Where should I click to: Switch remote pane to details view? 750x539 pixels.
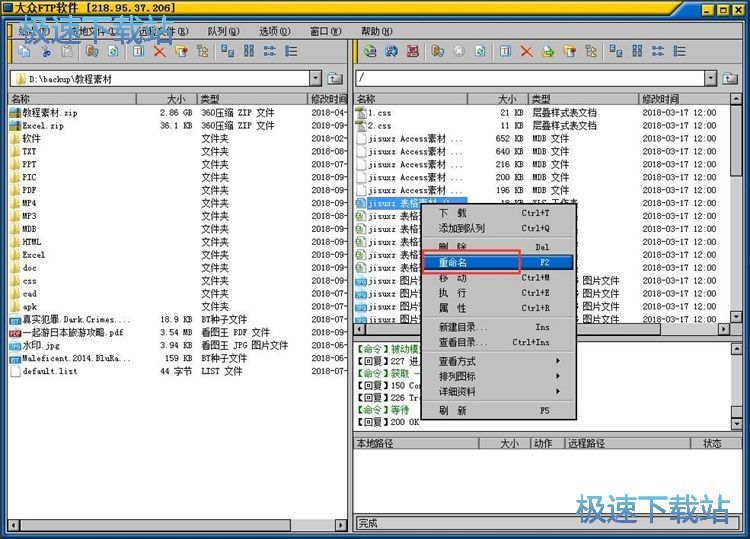679,51
